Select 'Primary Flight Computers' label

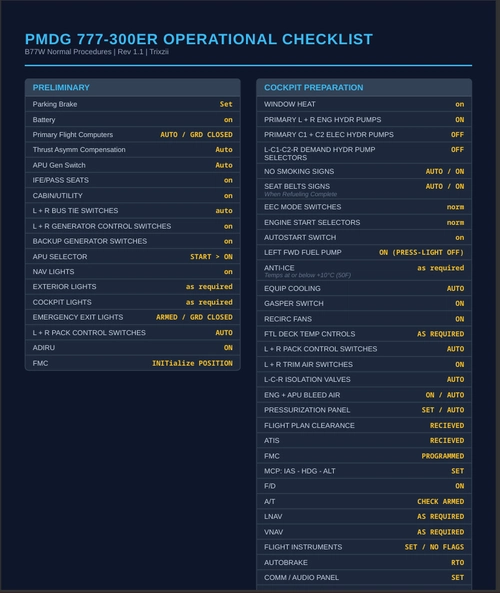(x=73, y=135)
